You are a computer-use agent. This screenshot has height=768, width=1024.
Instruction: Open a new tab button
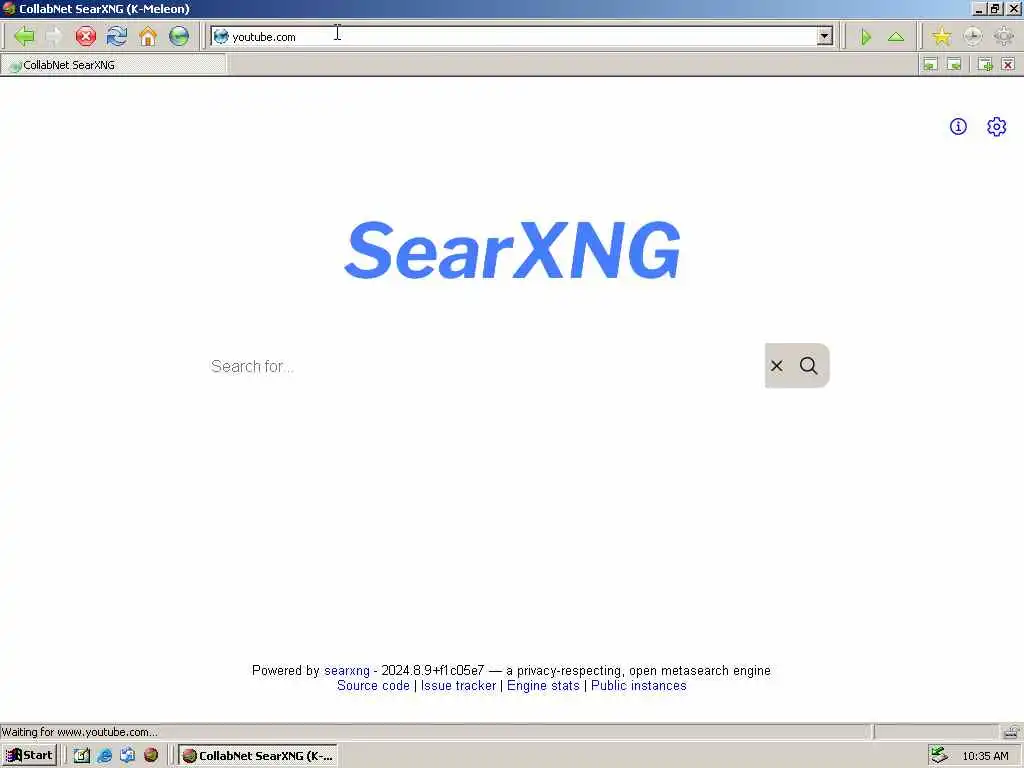pyautogui.click(x=985, y=64)
